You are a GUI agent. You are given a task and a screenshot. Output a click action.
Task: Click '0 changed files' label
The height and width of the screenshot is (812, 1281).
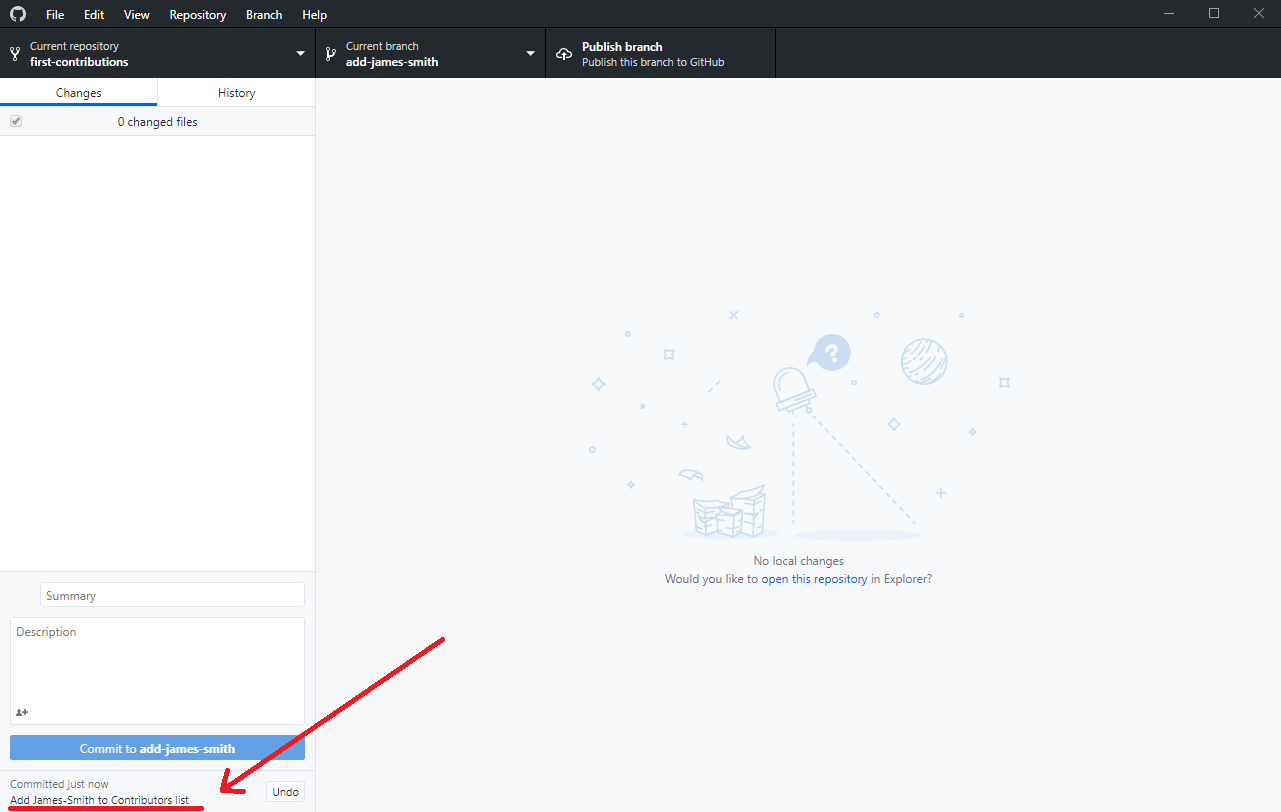tap(158, 122)
